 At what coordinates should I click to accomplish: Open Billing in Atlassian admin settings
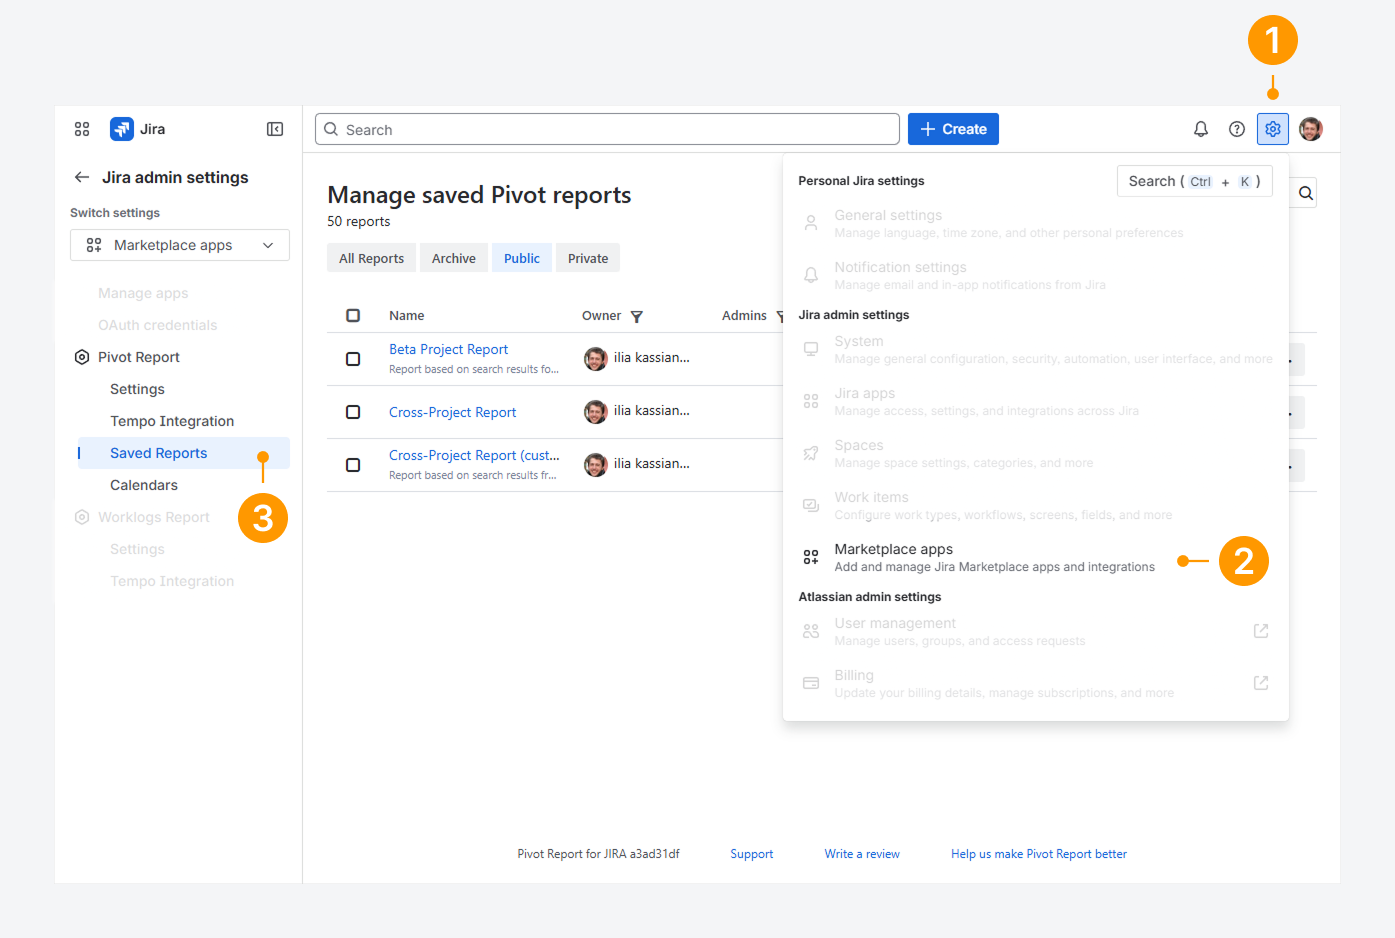click(1036, 683)
